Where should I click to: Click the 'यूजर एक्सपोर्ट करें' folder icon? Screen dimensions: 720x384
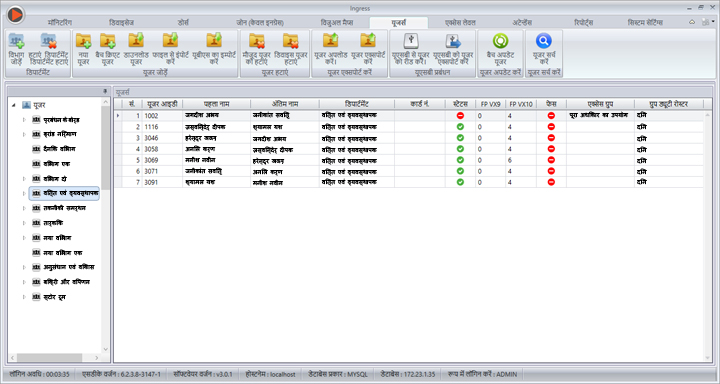[x=368, y=40]
